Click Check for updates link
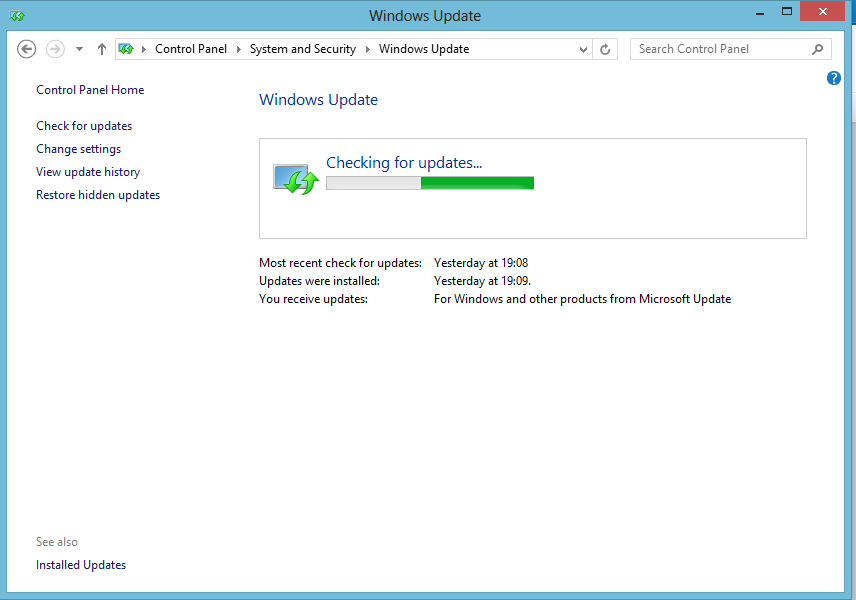 (x=84, y=126)
